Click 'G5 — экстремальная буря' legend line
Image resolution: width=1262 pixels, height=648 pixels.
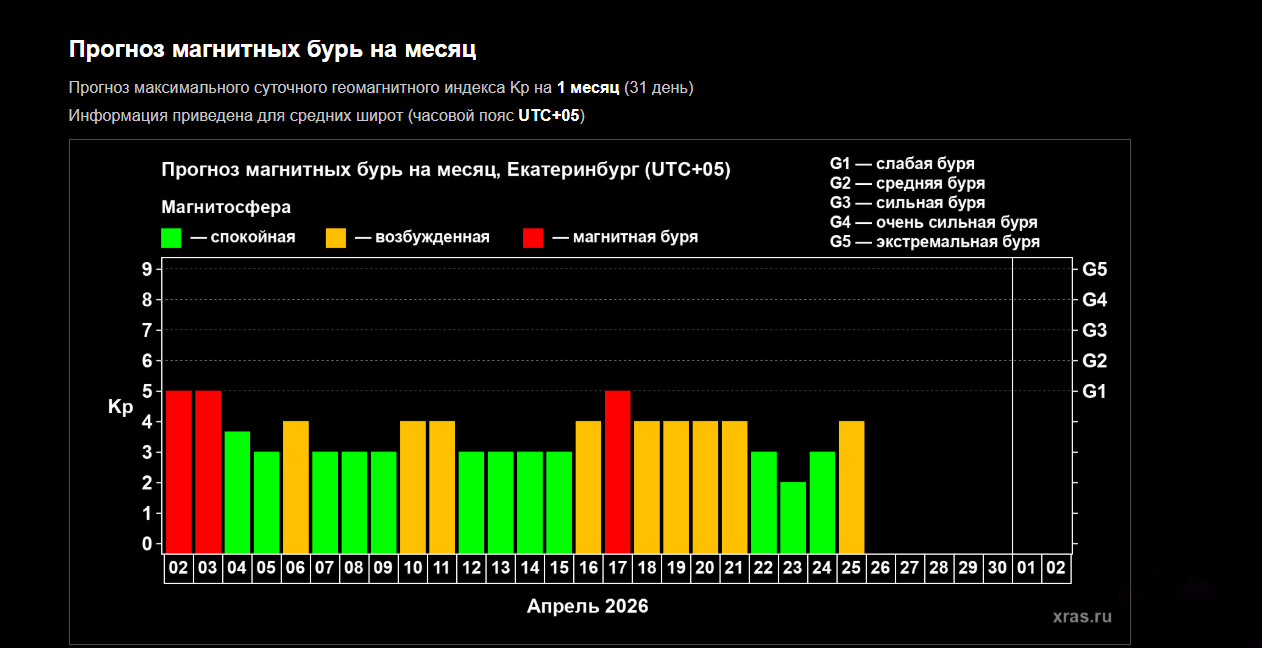click(935, 242)
